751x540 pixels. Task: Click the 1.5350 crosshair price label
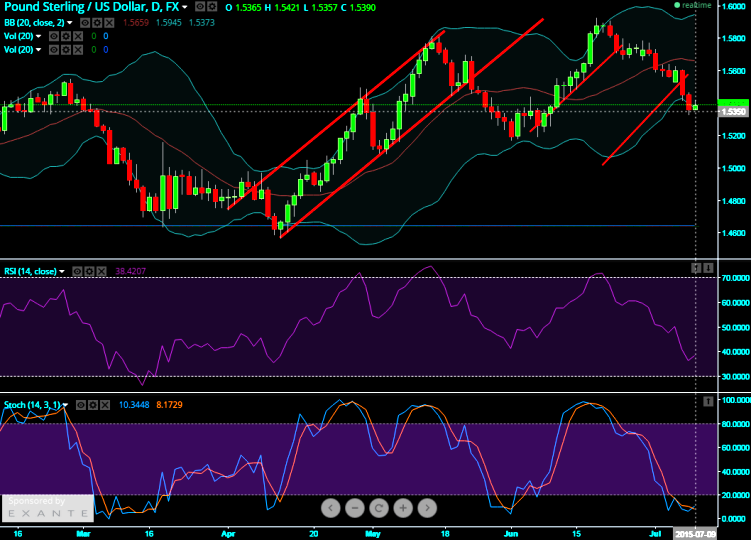pyautogui.click(x=734, y=112)
